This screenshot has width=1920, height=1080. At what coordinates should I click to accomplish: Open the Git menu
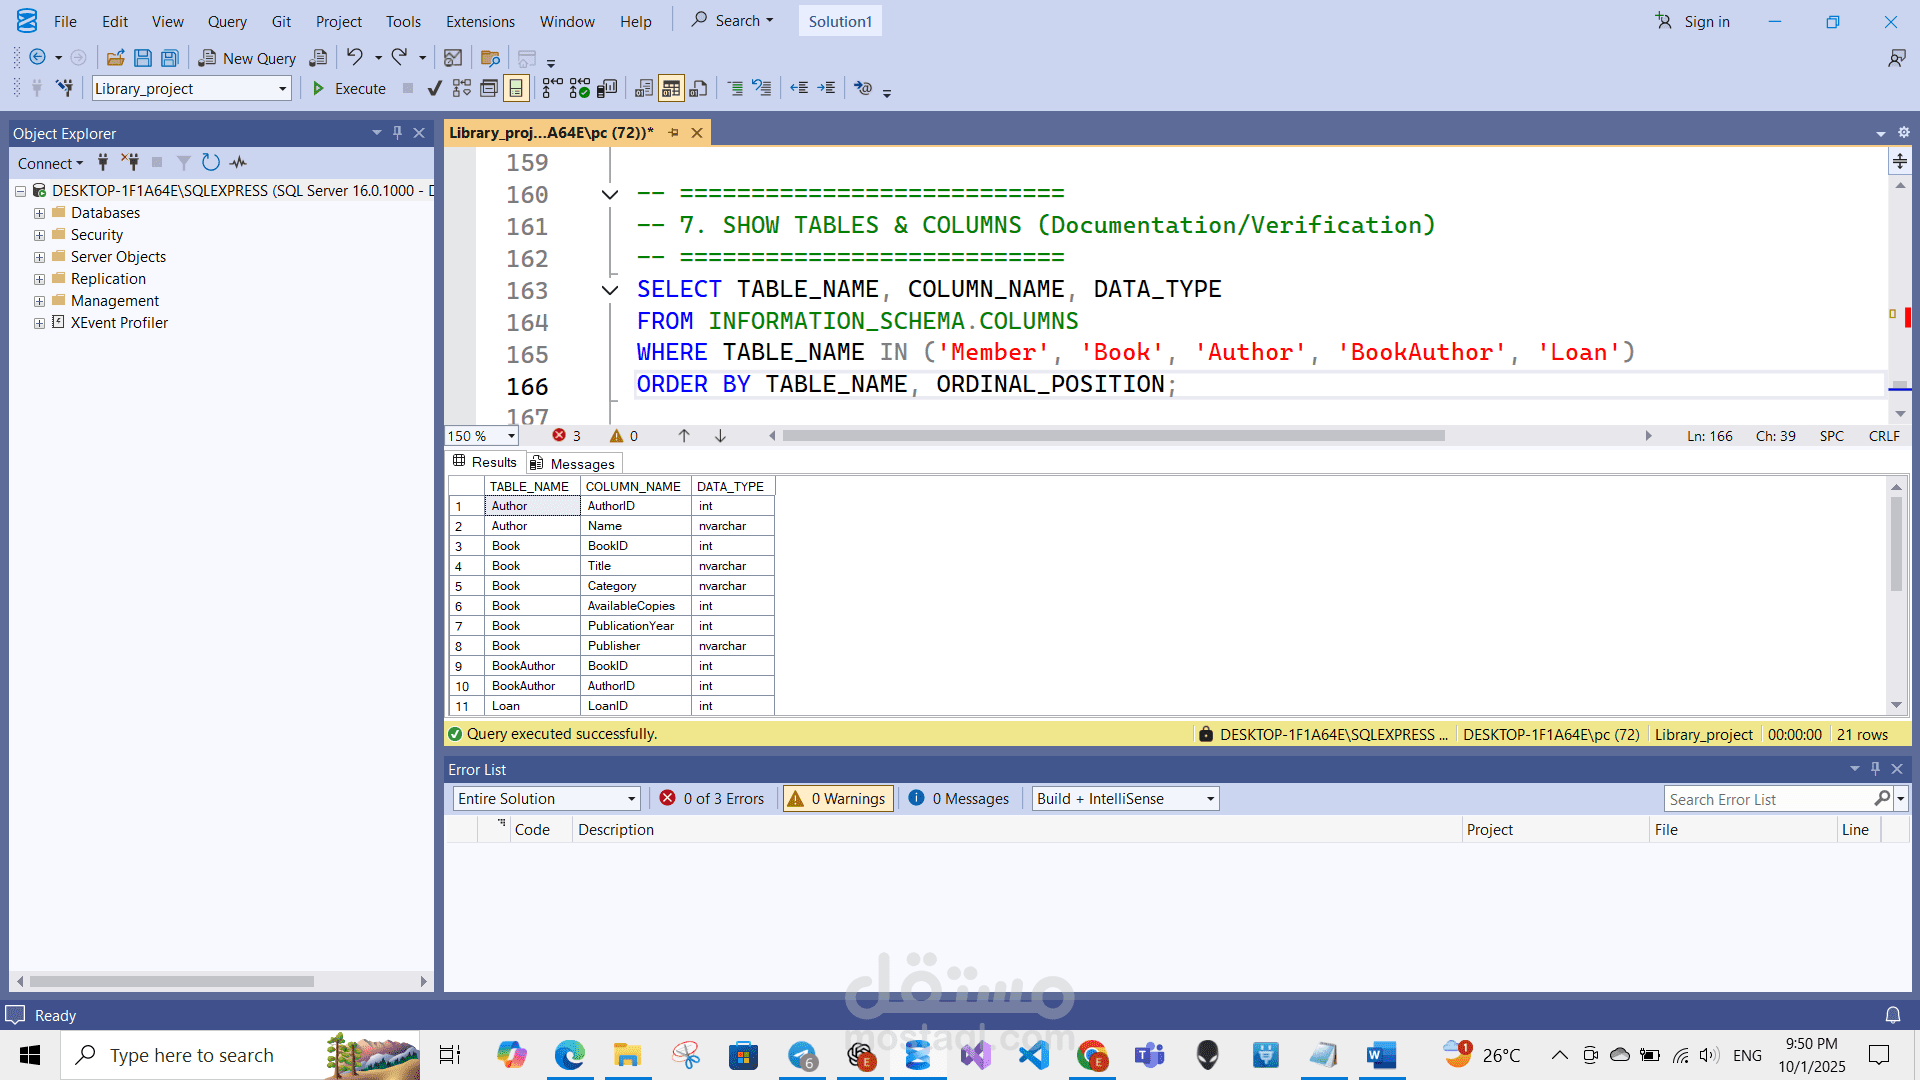tap(281, 21)
